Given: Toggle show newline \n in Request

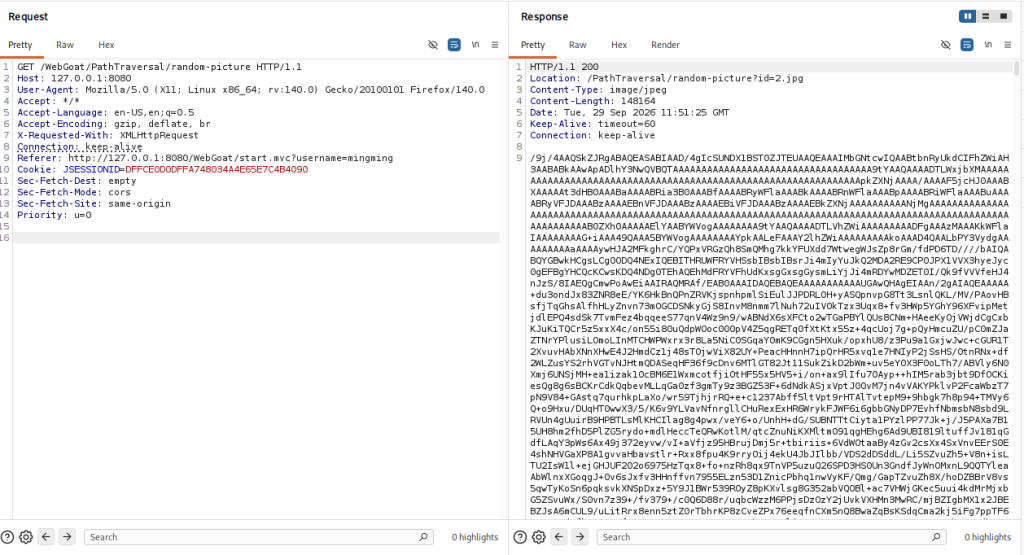Looking at the screenshot, I should point(475,45).
